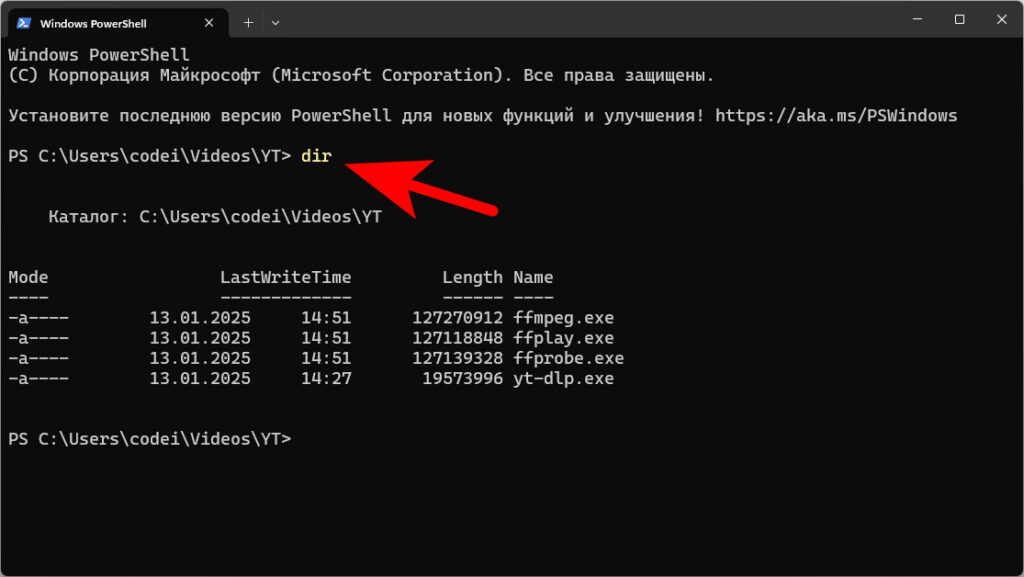The image size is (1024, 577).
Task: Close the terminal window
Action: pos(1003,20)
